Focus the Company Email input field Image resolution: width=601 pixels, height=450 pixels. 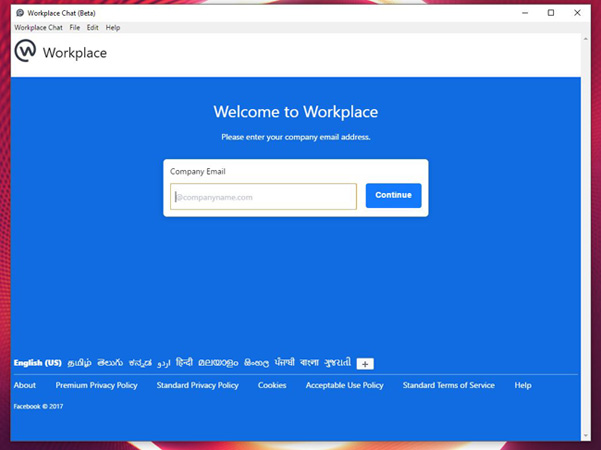tap(263, 197)
